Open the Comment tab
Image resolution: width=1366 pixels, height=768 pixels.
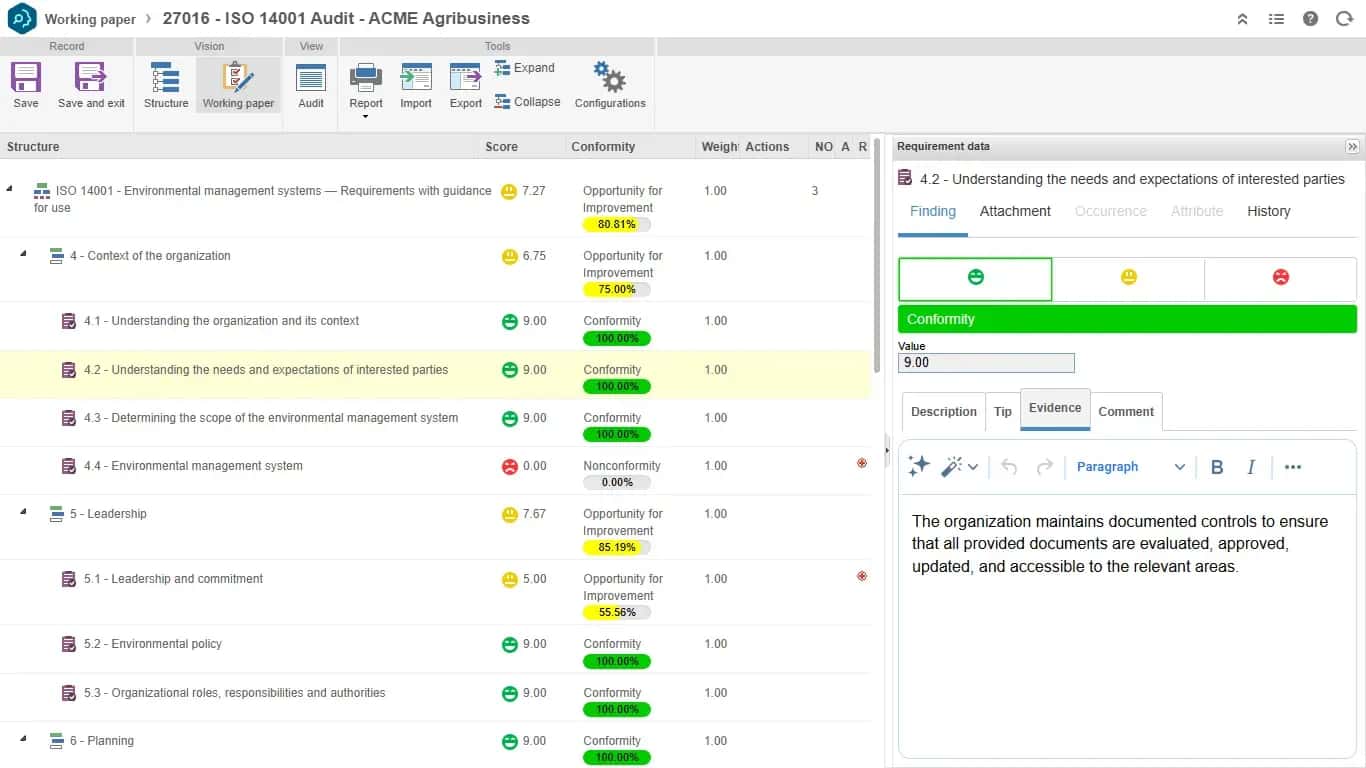pyautogui.click(x=1126, y=412)
